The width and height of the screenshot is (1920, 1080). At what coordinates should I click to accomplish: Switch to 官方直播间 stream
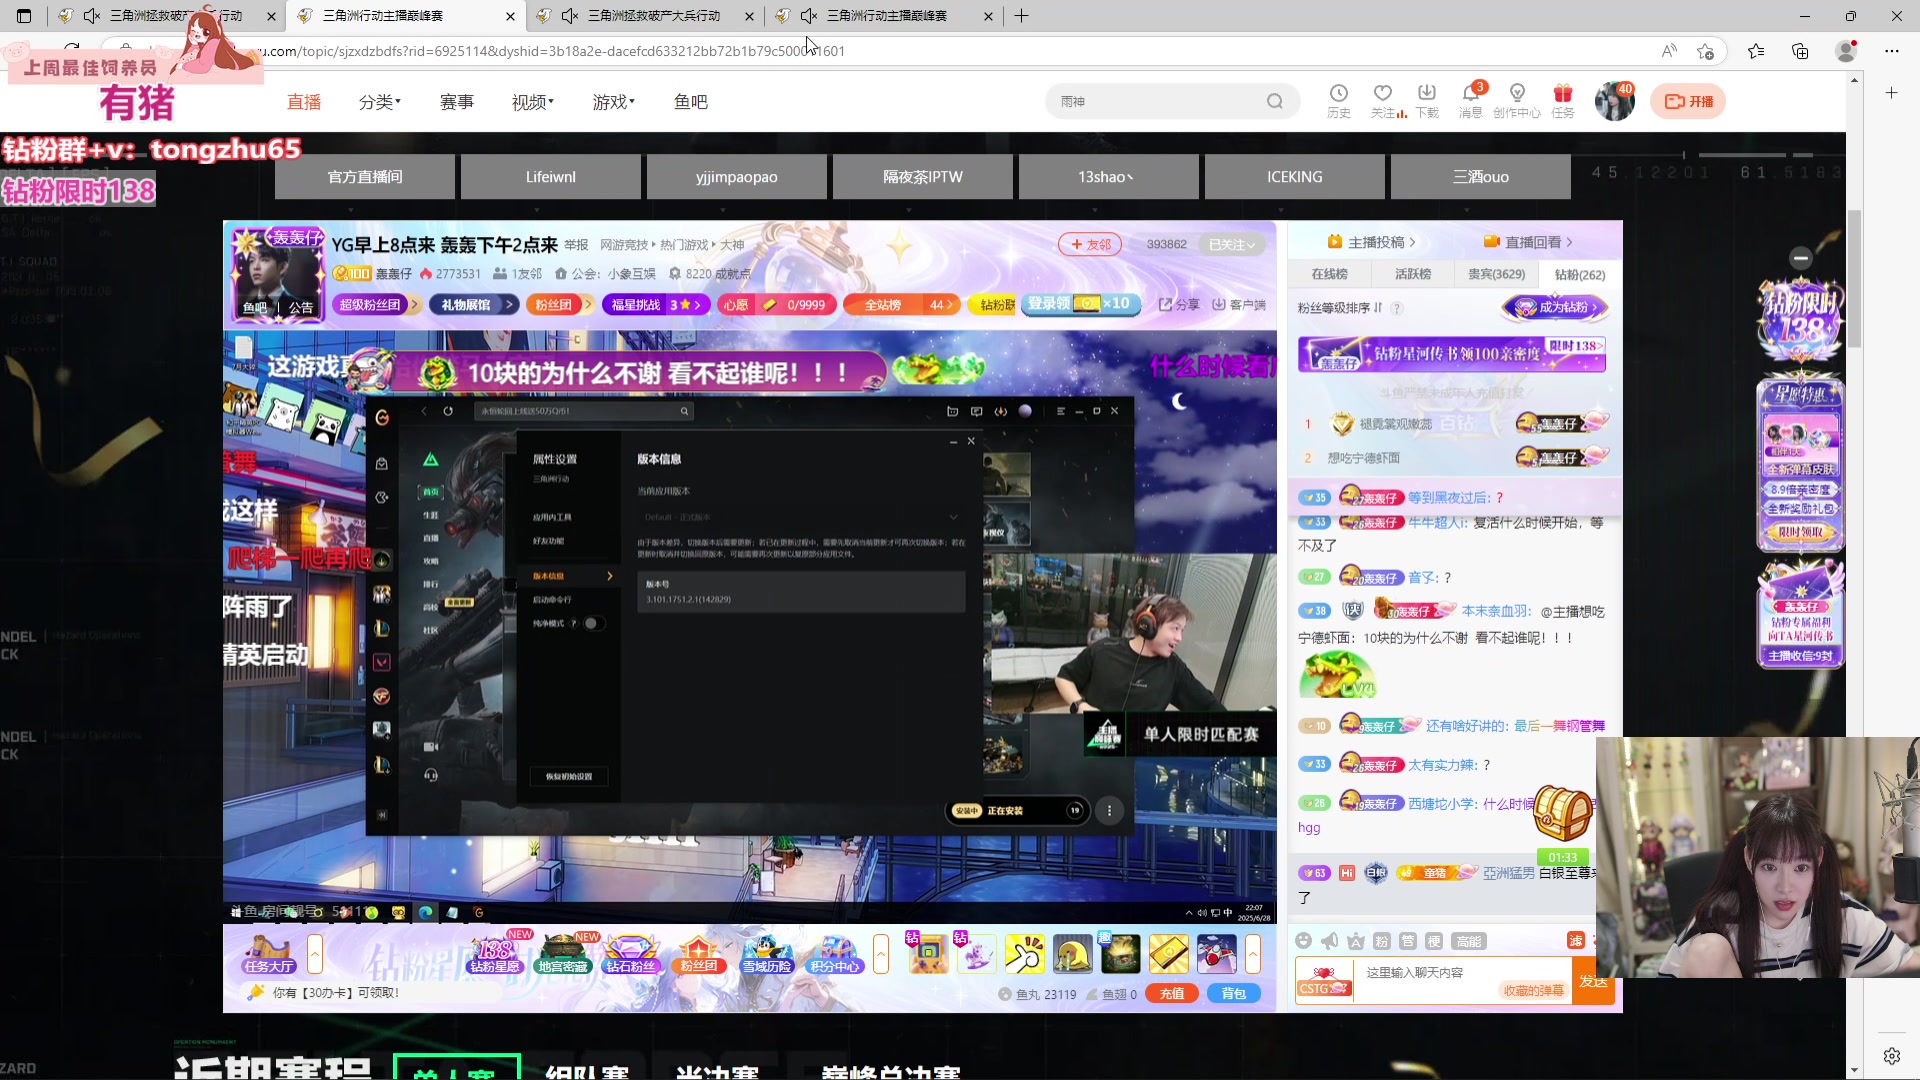pos(365,177)
